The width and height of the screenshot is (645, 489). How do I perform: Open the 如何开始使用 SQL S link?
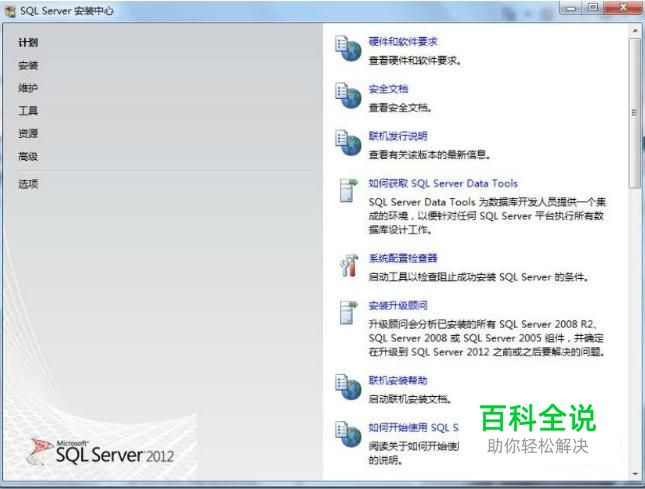point(413,428)
